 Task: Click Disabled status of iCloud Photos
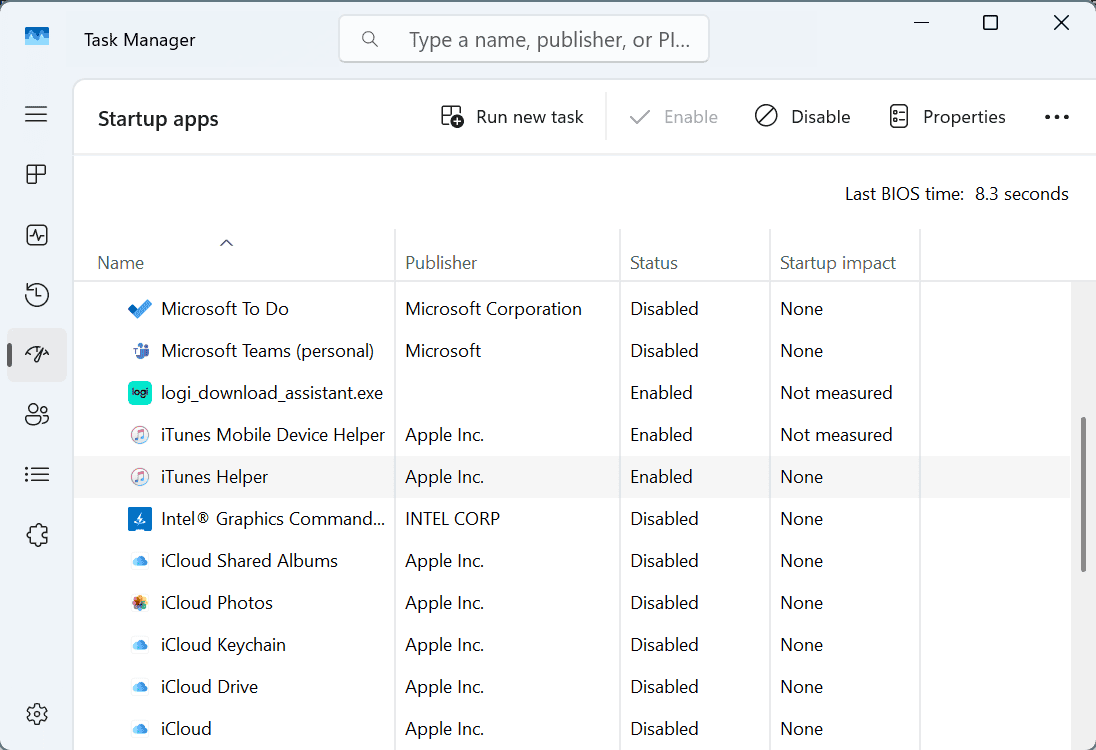[664, 603]
